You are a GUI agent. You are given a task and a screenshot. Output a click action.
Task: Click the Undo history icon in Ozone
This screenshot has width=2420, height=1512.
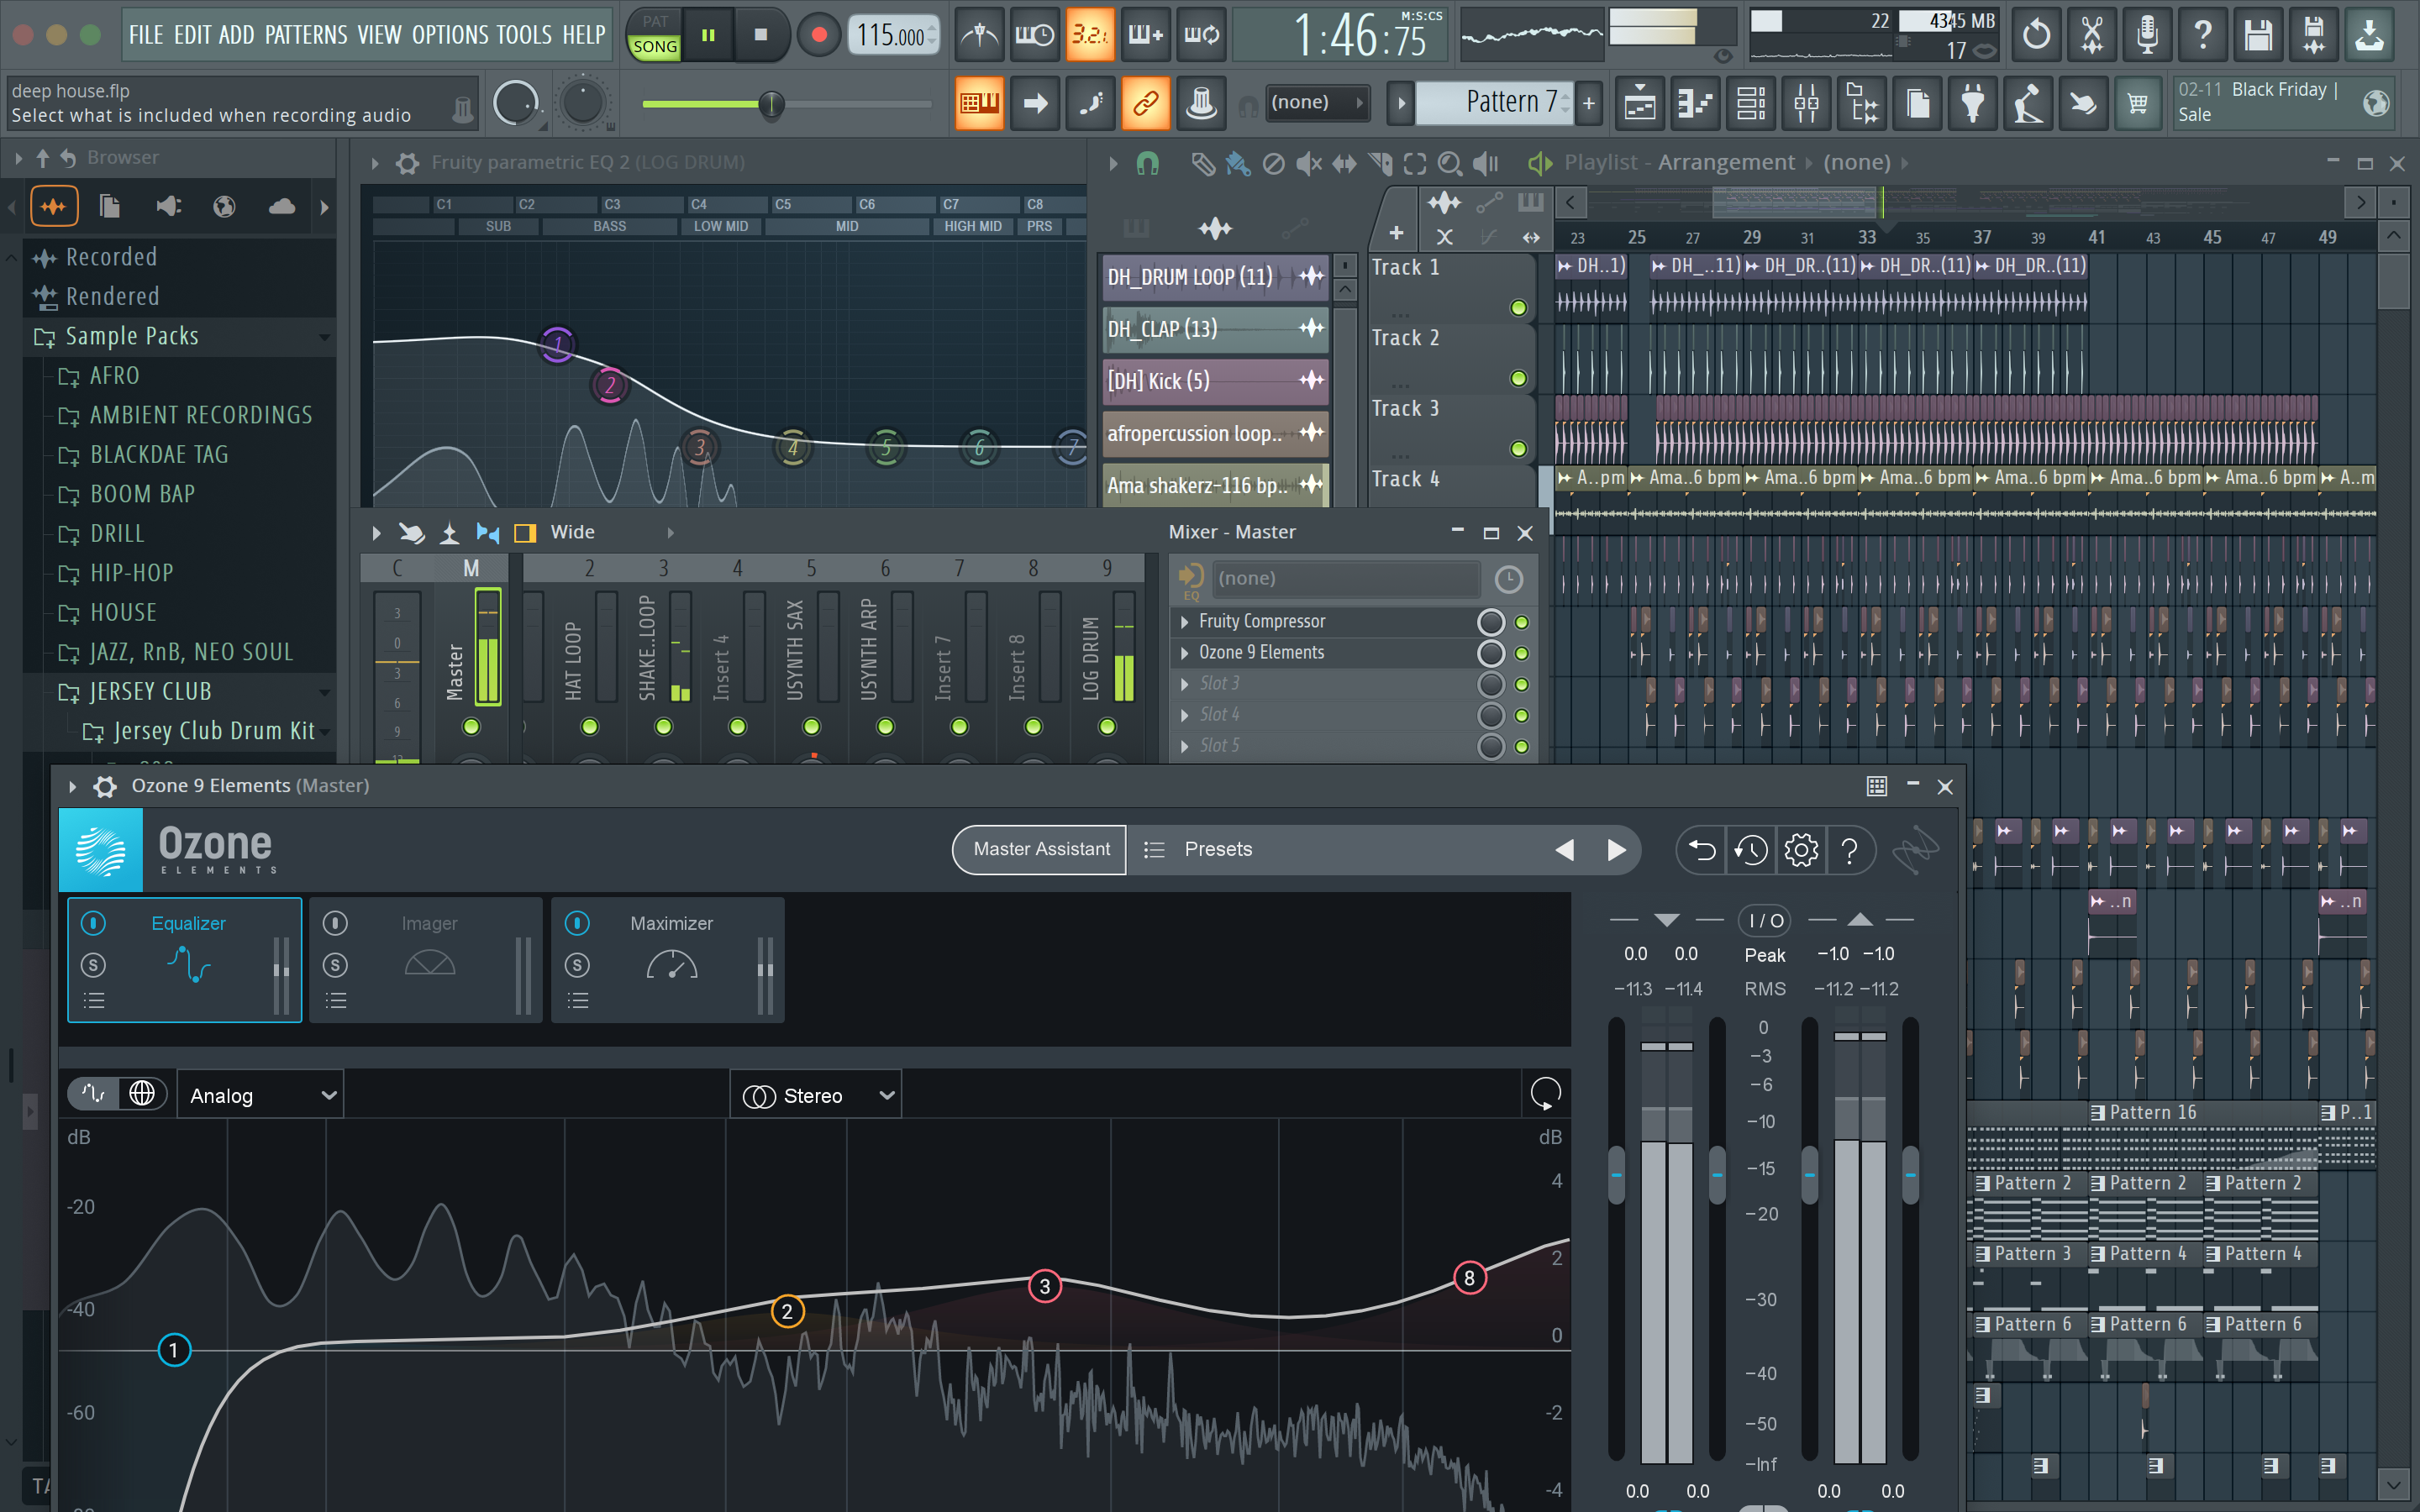pyautogui.click(x=1750, y=850)
